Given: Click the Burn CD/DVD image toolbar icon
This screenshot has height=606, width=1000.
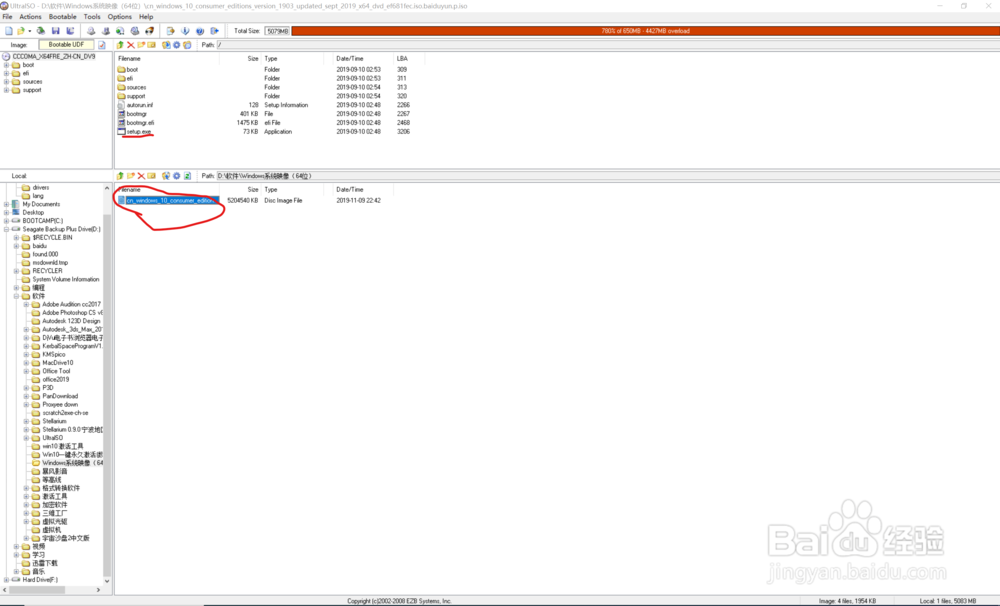Looking at the screenshot, I should click(x=149, y=31).
